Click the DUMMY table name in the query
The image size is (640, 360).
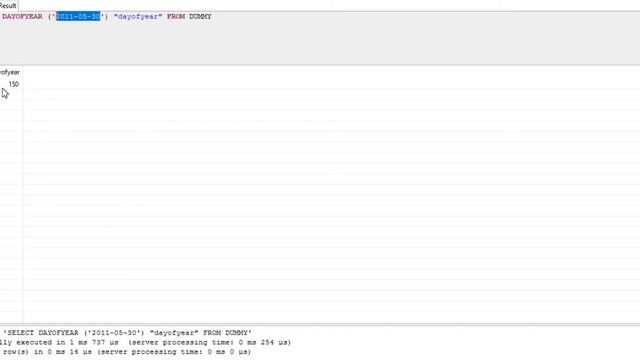click(200, 17)
